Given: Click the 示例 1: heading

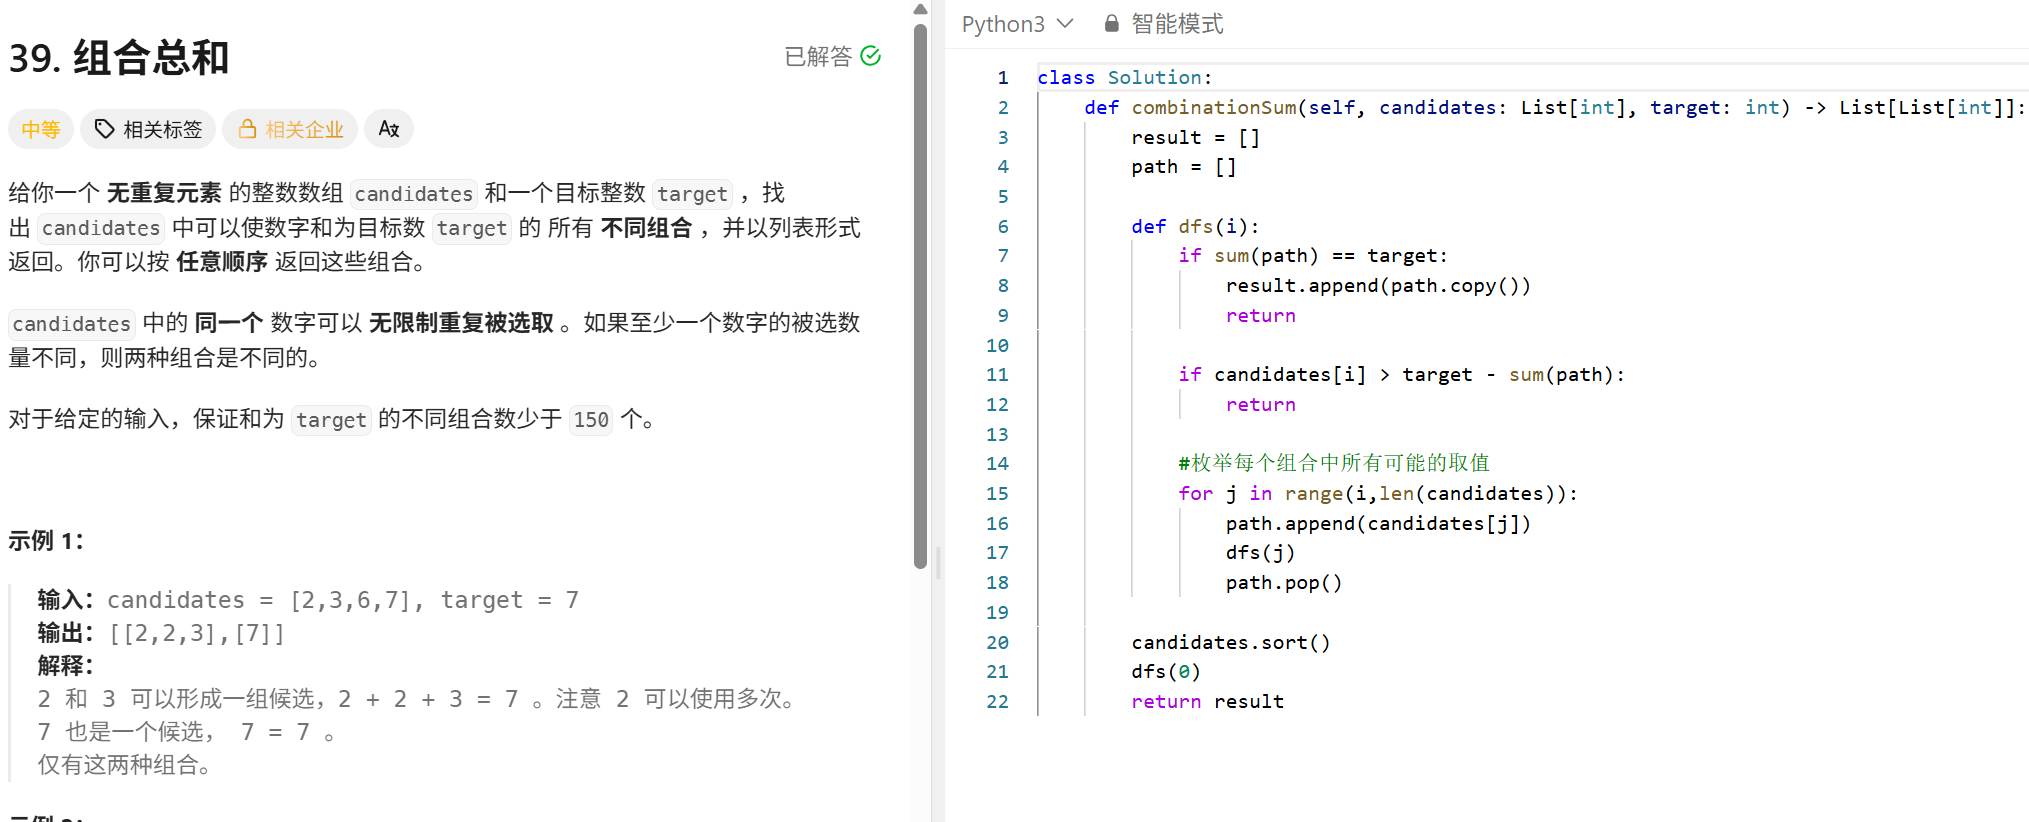Looking at the screenshot, I should pos(46,541).
